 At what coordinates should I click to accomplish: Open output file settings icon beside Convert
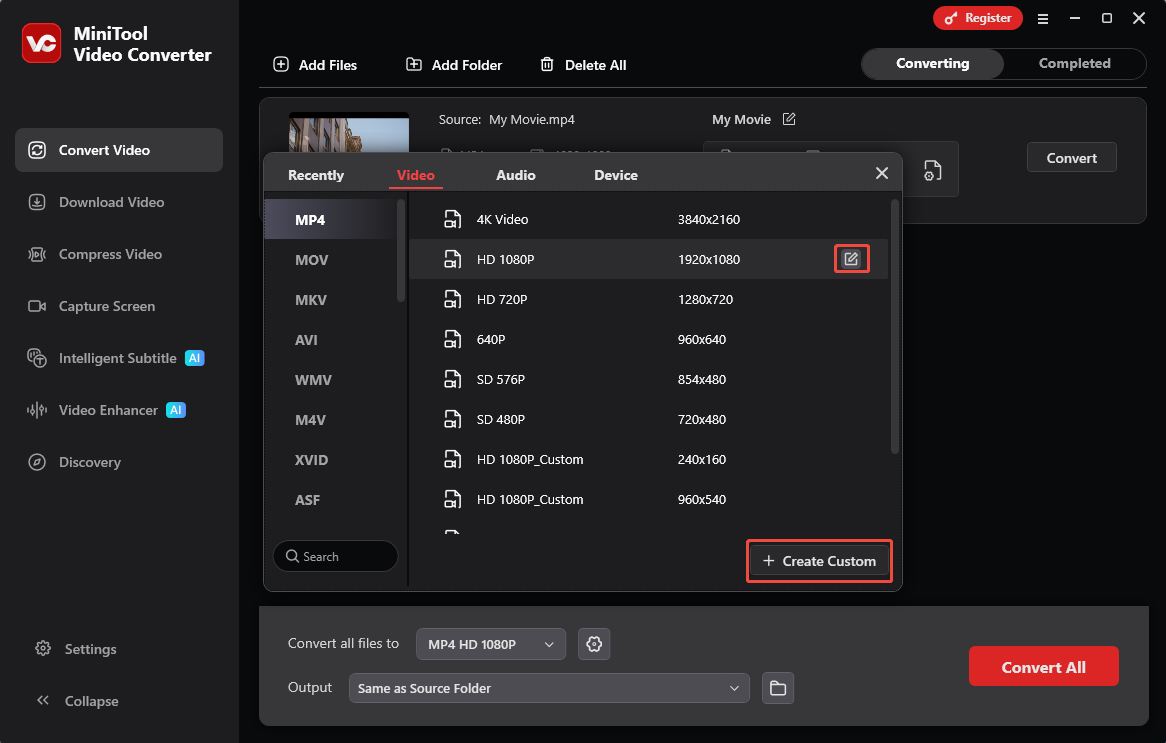point(933,170)
